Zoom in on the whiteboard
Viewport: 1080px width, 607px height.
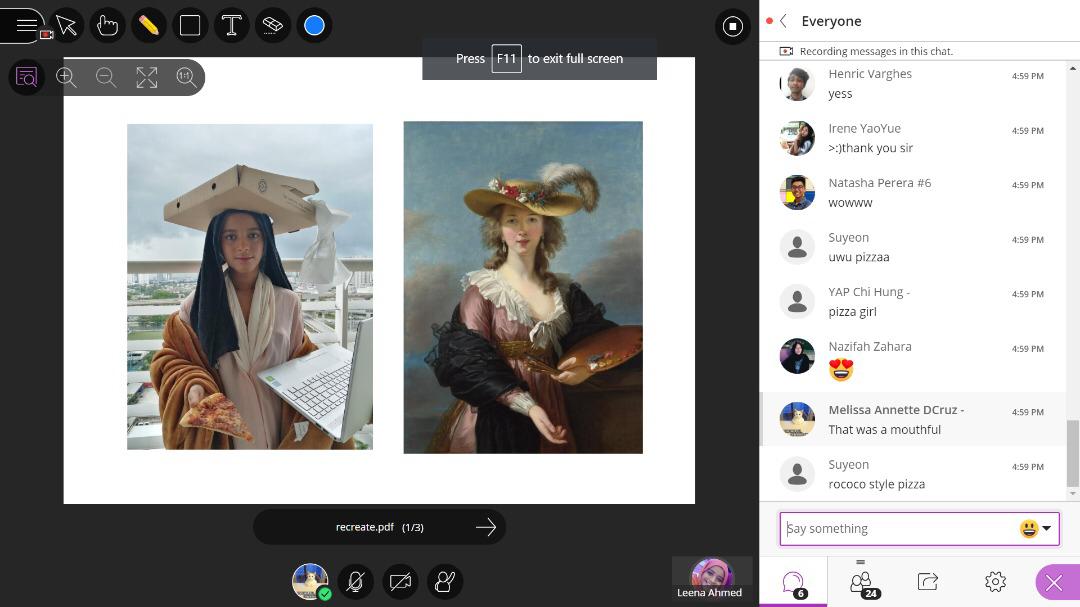tap(66, 78)
